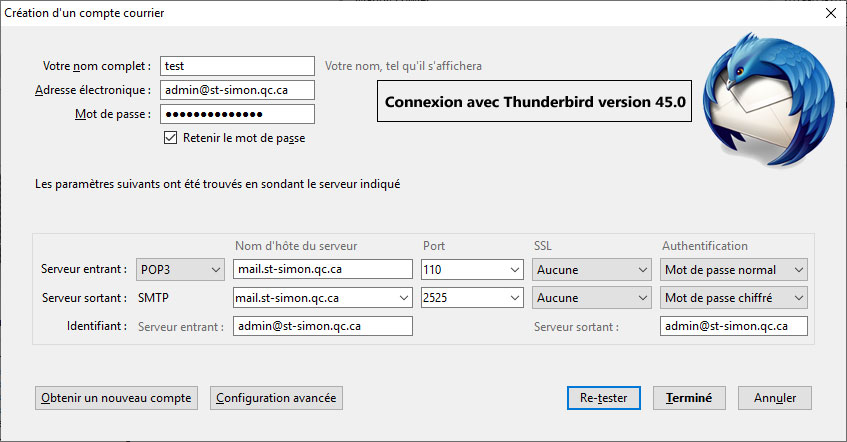Open "Mot de passe normal" authentication dropdown
The image size is (847, 442).
pos(734,269)
